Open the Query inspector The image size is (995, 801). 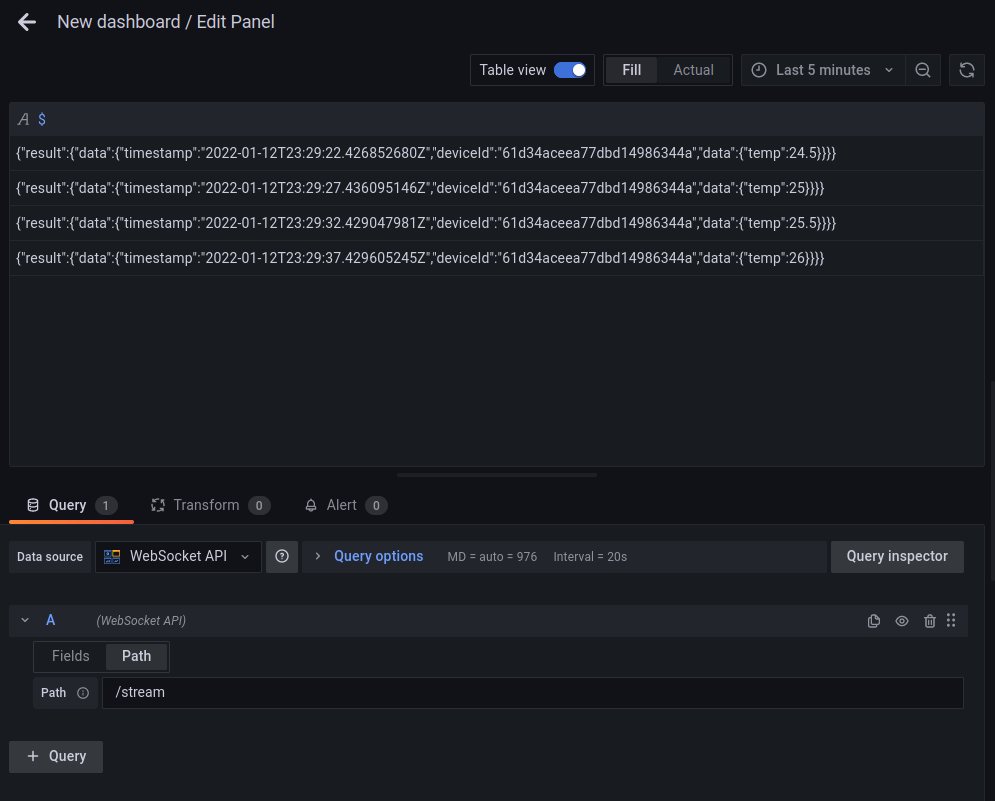pyautogui.click(x=896, y=557)
